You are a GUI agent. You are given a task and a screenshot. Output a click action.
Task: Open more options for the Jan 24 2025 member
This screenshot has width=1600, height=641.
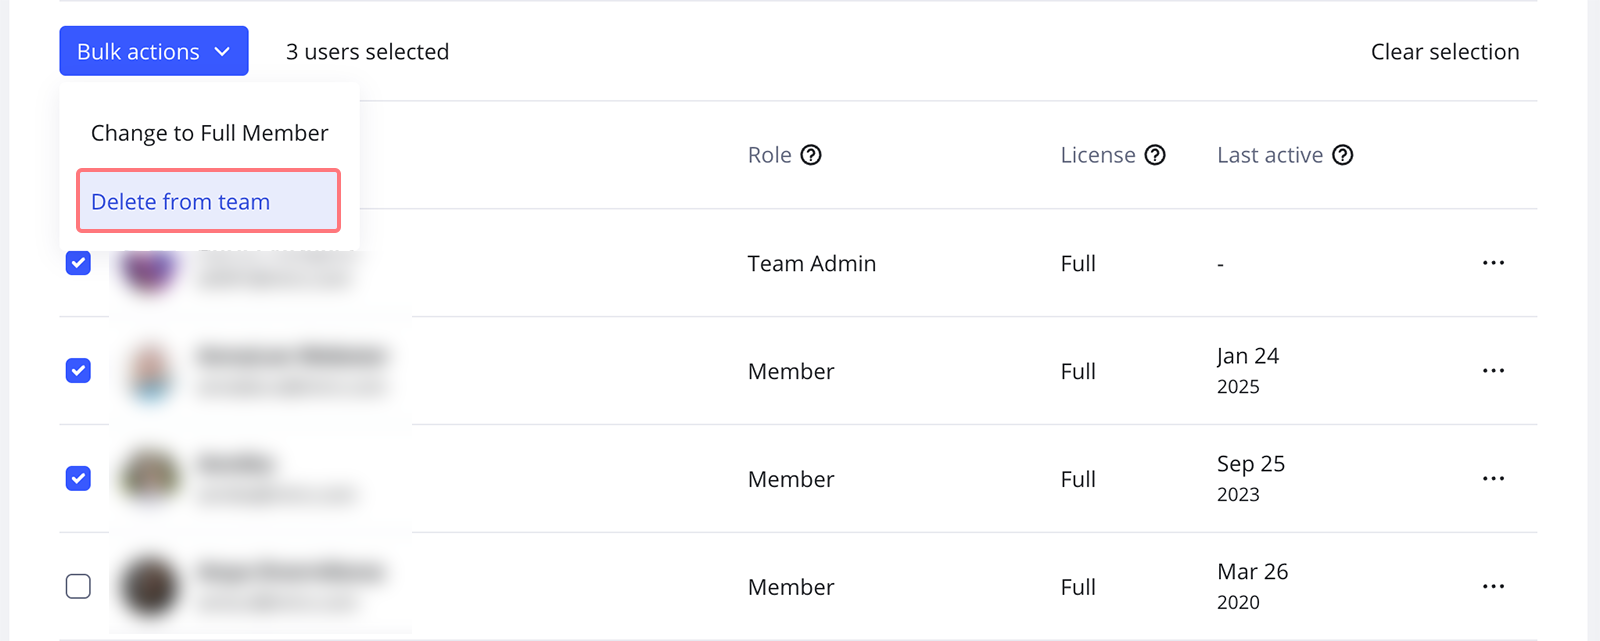click(1493, 371)
